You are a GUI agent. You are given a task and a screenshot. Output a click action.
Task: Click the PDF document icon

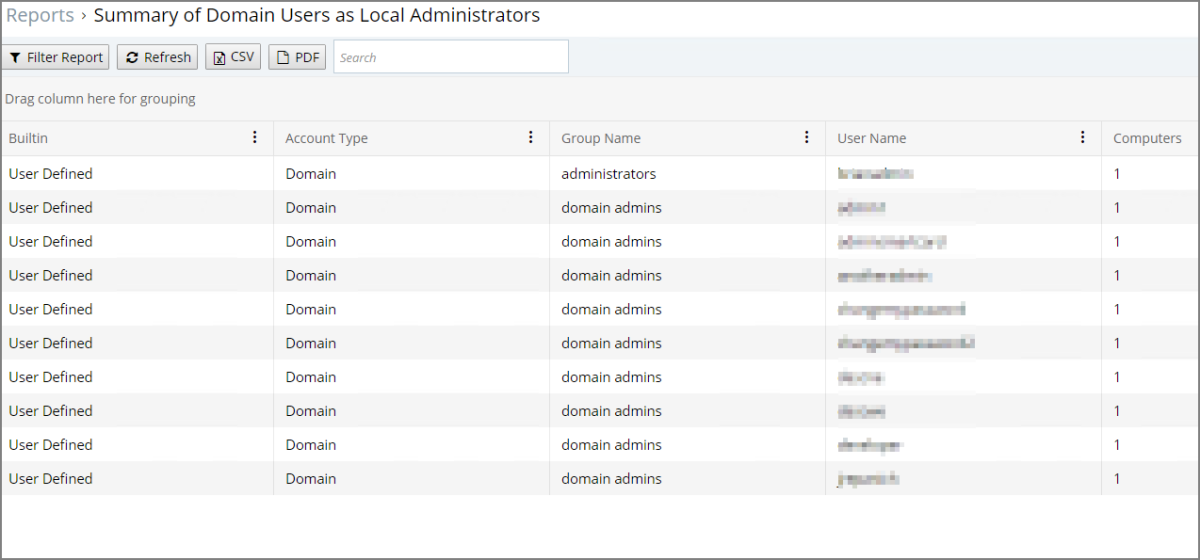pyautogui.click(x=283, y=58)
